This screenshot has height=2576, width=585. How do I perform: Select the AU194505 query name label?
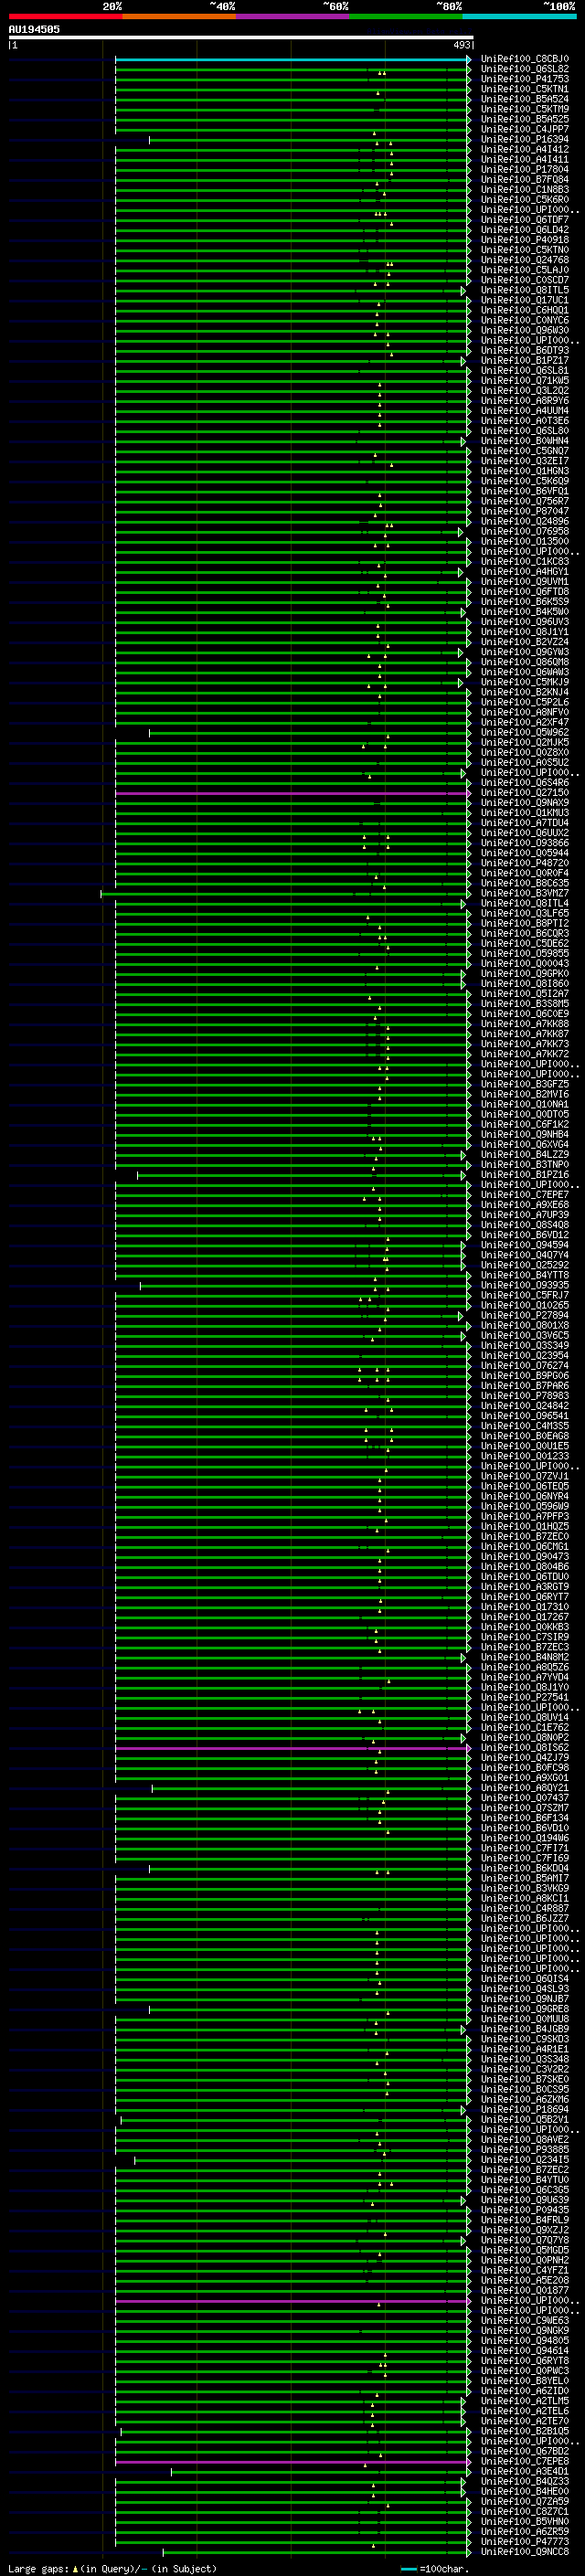pyautogui.click(x=34, y=29)
